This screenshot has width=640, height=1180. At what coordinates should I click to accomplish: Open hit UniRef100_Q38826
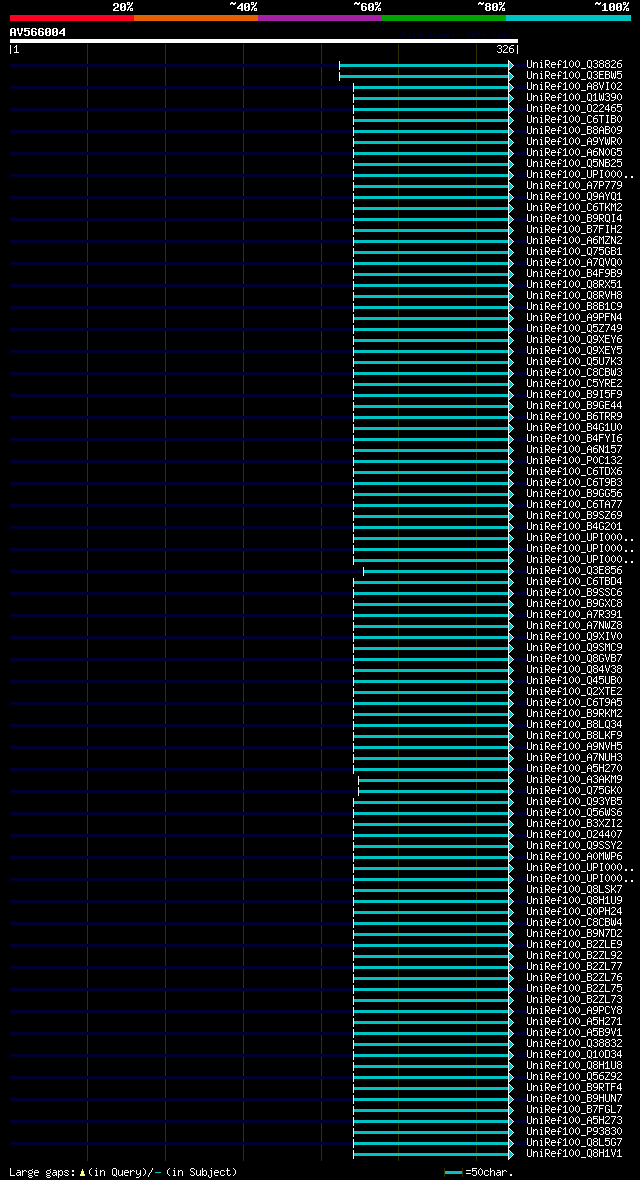574,65
